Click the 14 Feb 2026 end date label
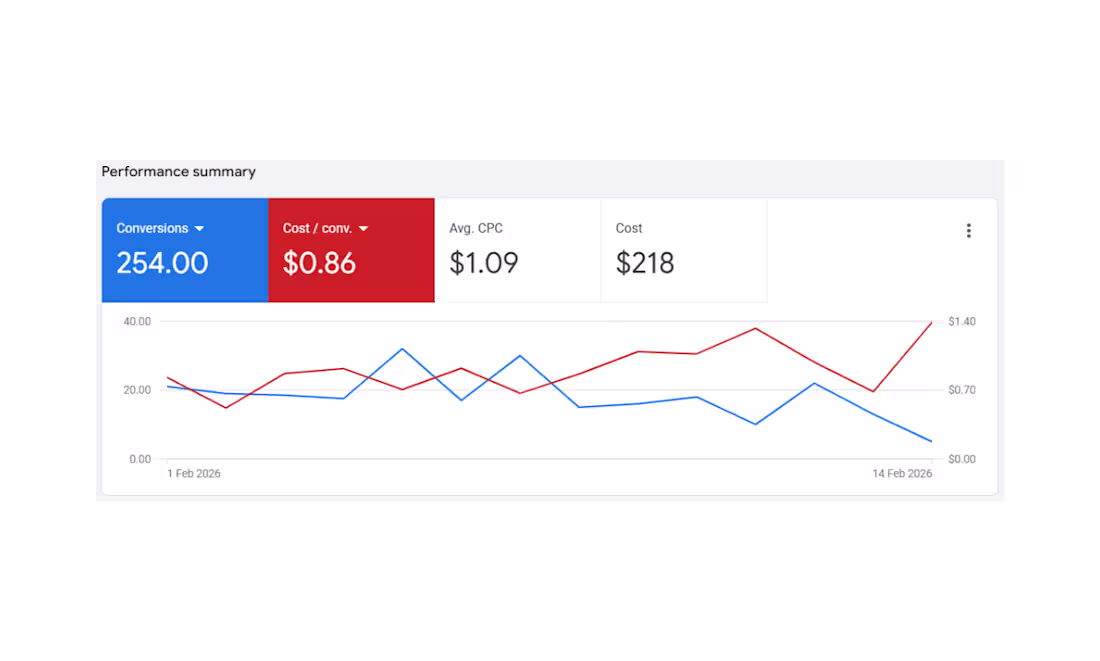1100x661 pixels. click(902, 474)
